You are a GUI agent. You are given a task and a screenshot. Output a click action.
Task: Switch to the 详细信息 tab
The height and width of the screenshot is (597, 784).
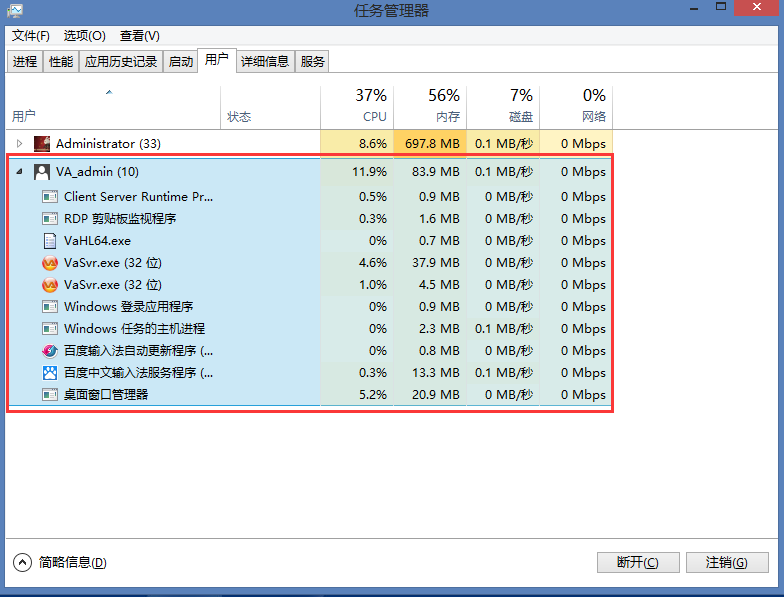(x=265, y=62)
